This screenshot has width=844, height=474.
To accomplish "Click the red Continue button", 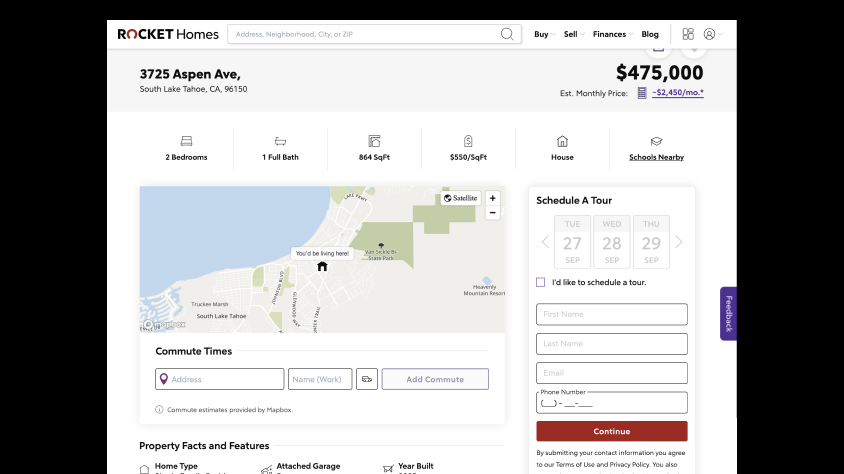I will [x=611, y=431].
